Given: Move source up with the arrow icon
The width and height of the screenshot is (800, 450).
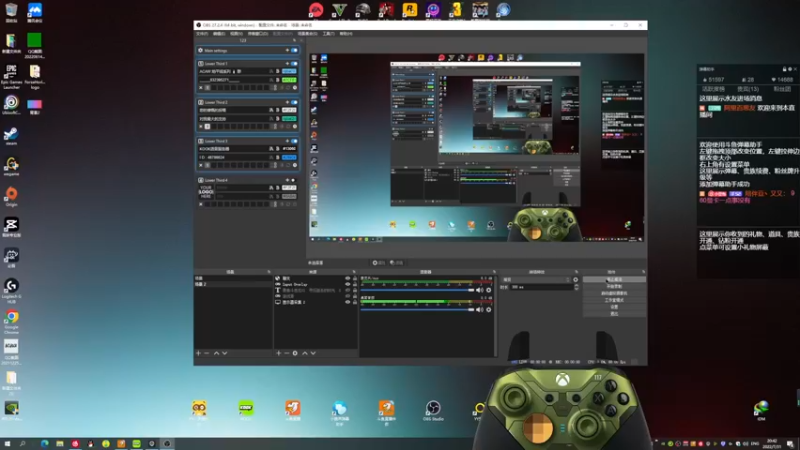Looking at the screenshot, I should [305, 353].
